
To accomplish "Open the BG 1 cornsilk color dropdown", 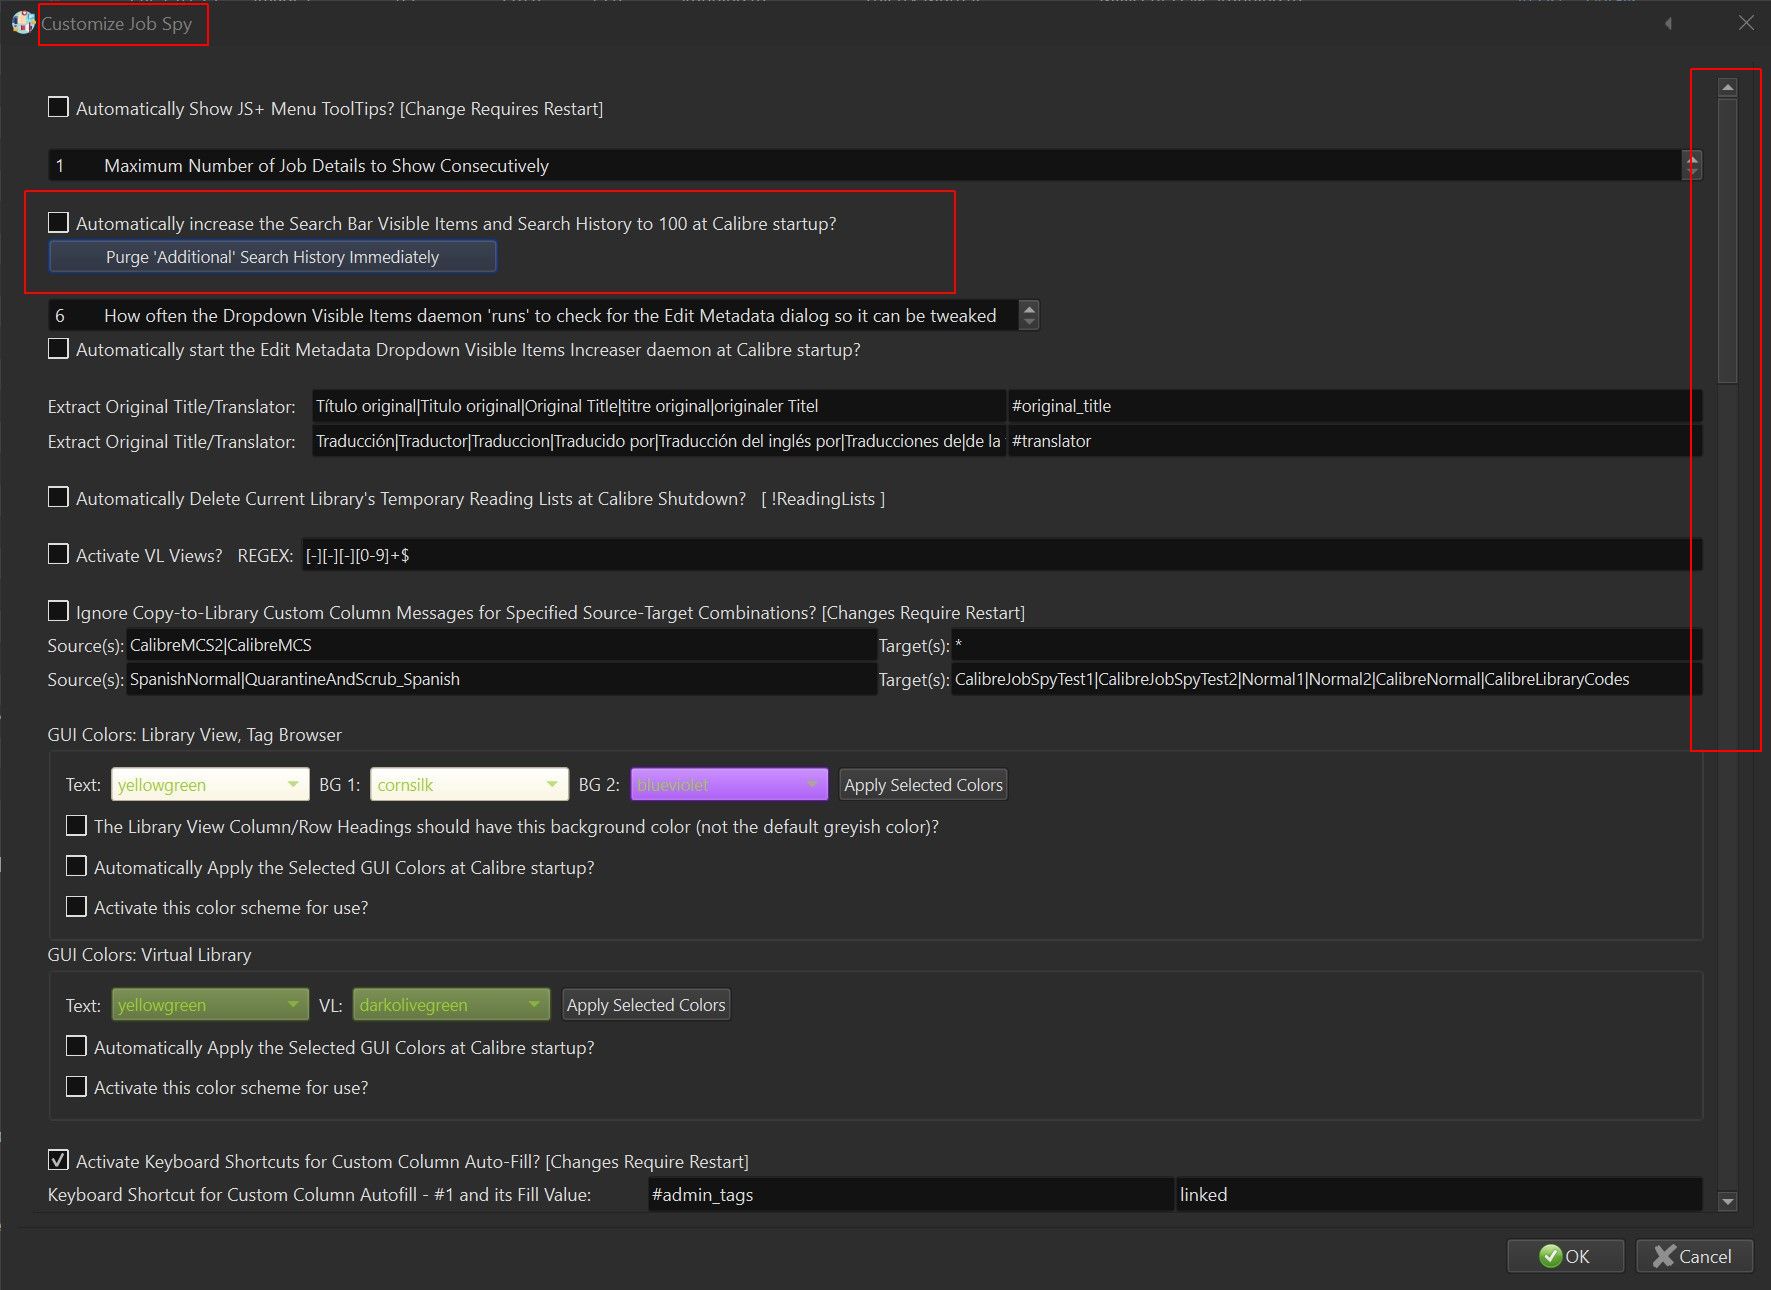I will [x=469, y=785].
